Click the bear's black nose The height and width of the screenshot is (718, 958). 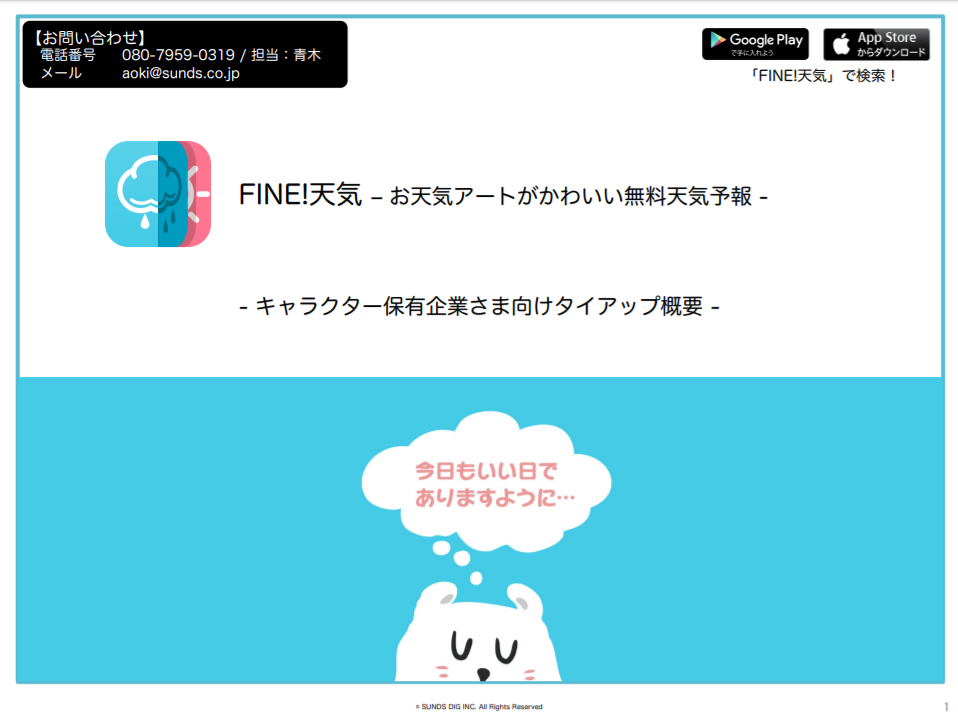pyautogui.click(x=483, y=675)
